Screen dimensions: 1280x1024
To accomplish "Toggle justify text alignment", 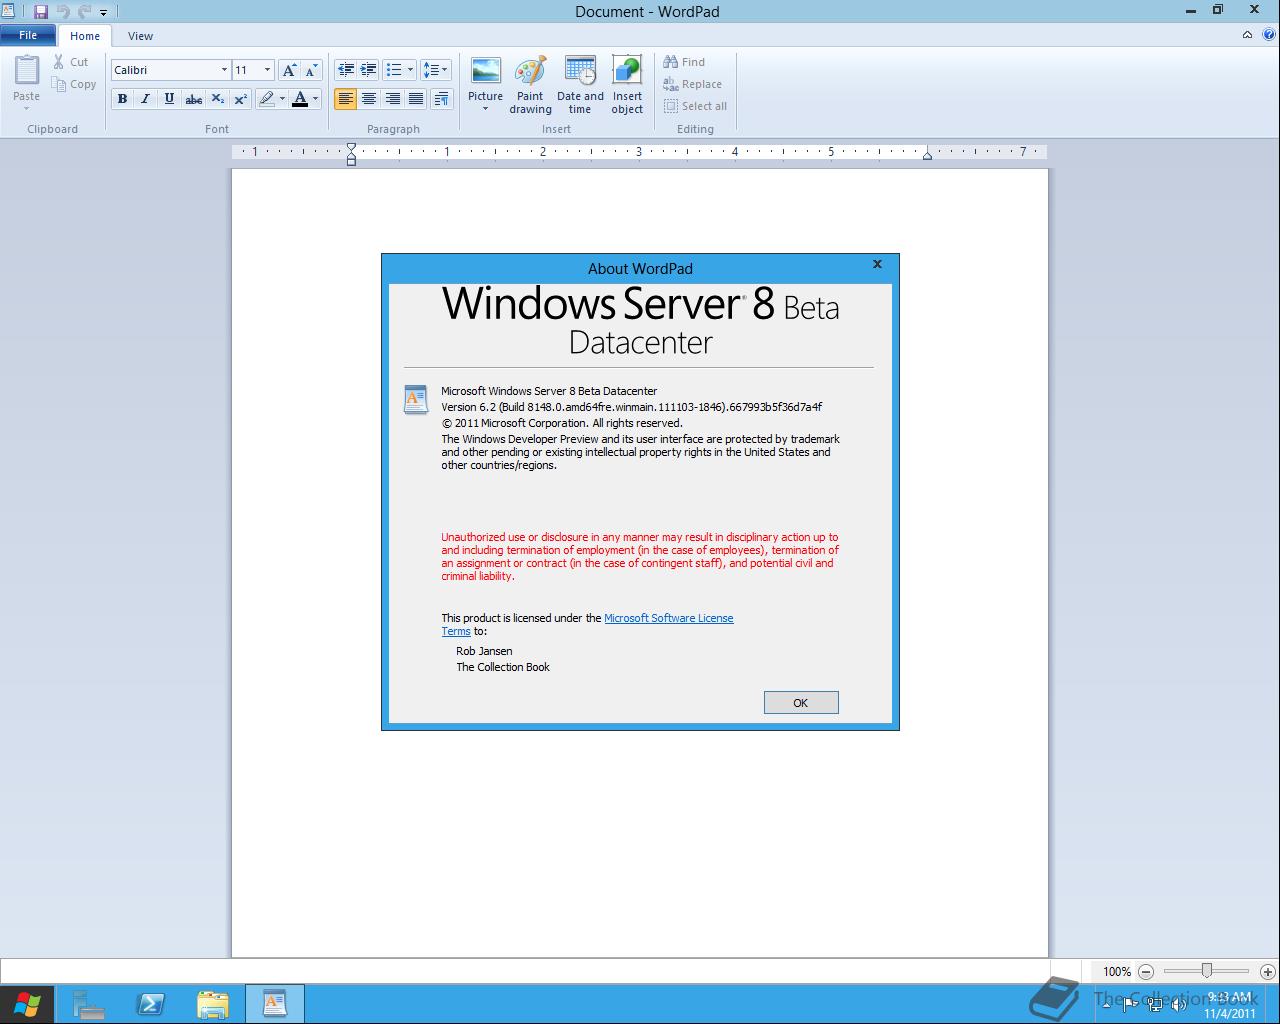I will (x=416, y=99).
